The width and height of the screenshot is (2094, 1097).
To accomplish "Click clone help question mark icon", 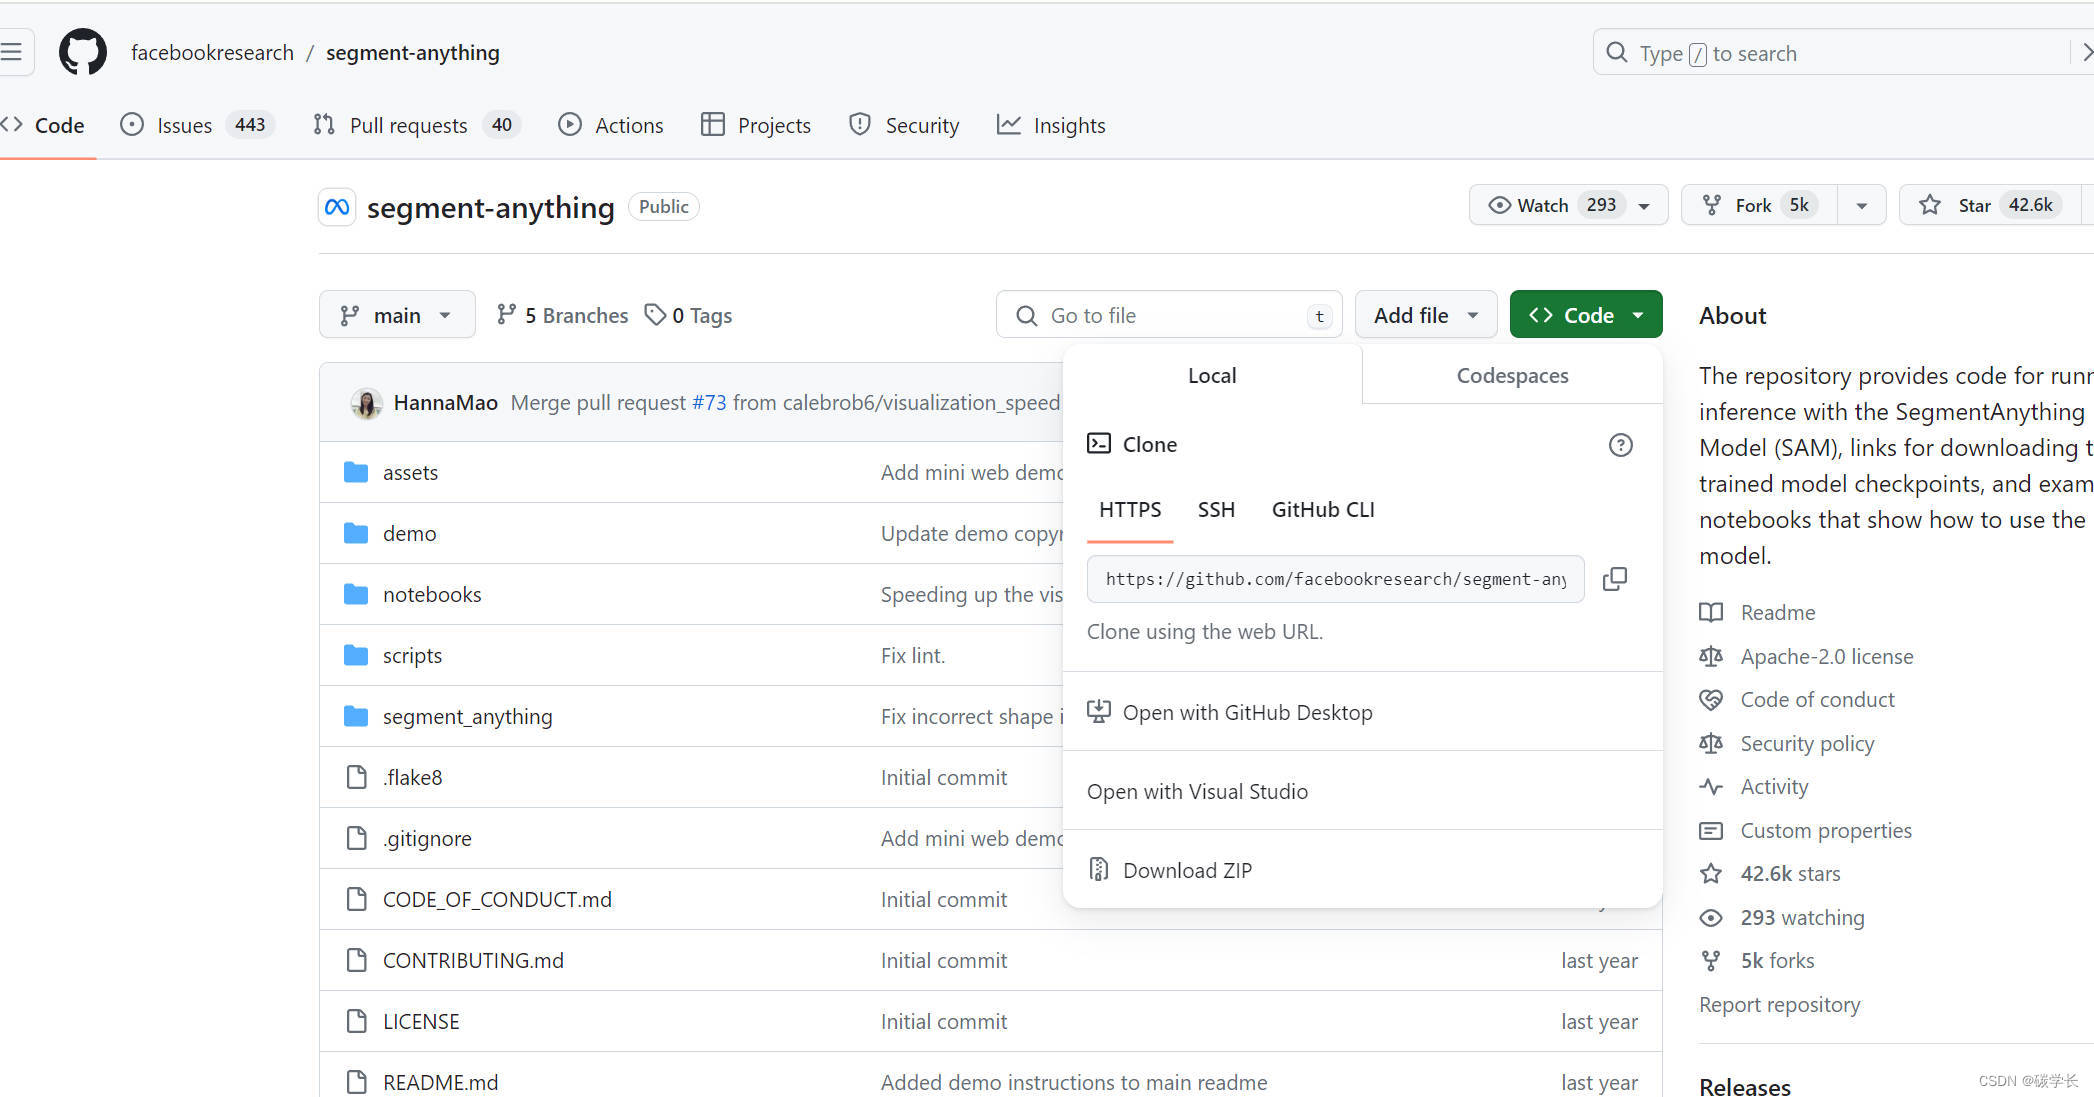I will pyautogui.click(x=1620, y=445).
